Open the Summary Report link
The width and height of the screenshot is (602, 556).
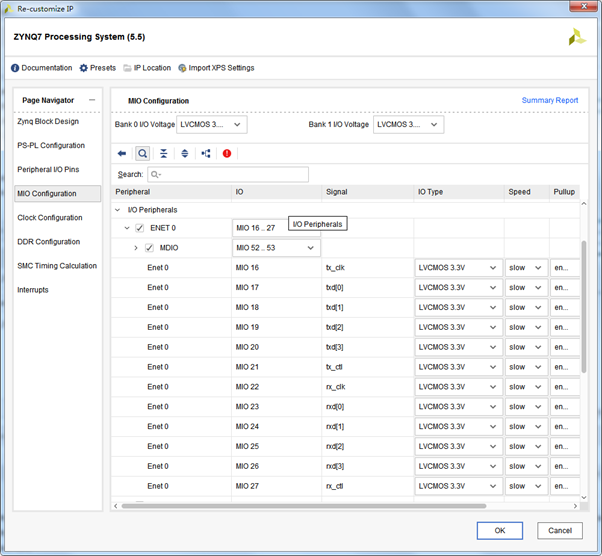(549, 100)
